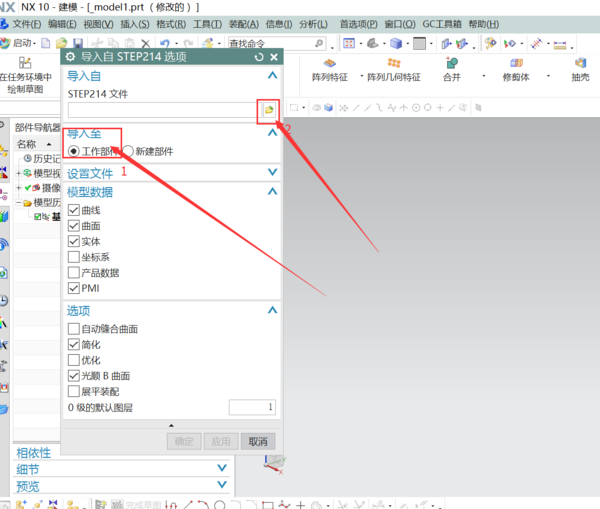The height and width of the screenshot is (509, 600).
Task: Toggle the Simplify checkbox (简化)
Action: click(73, 344)
